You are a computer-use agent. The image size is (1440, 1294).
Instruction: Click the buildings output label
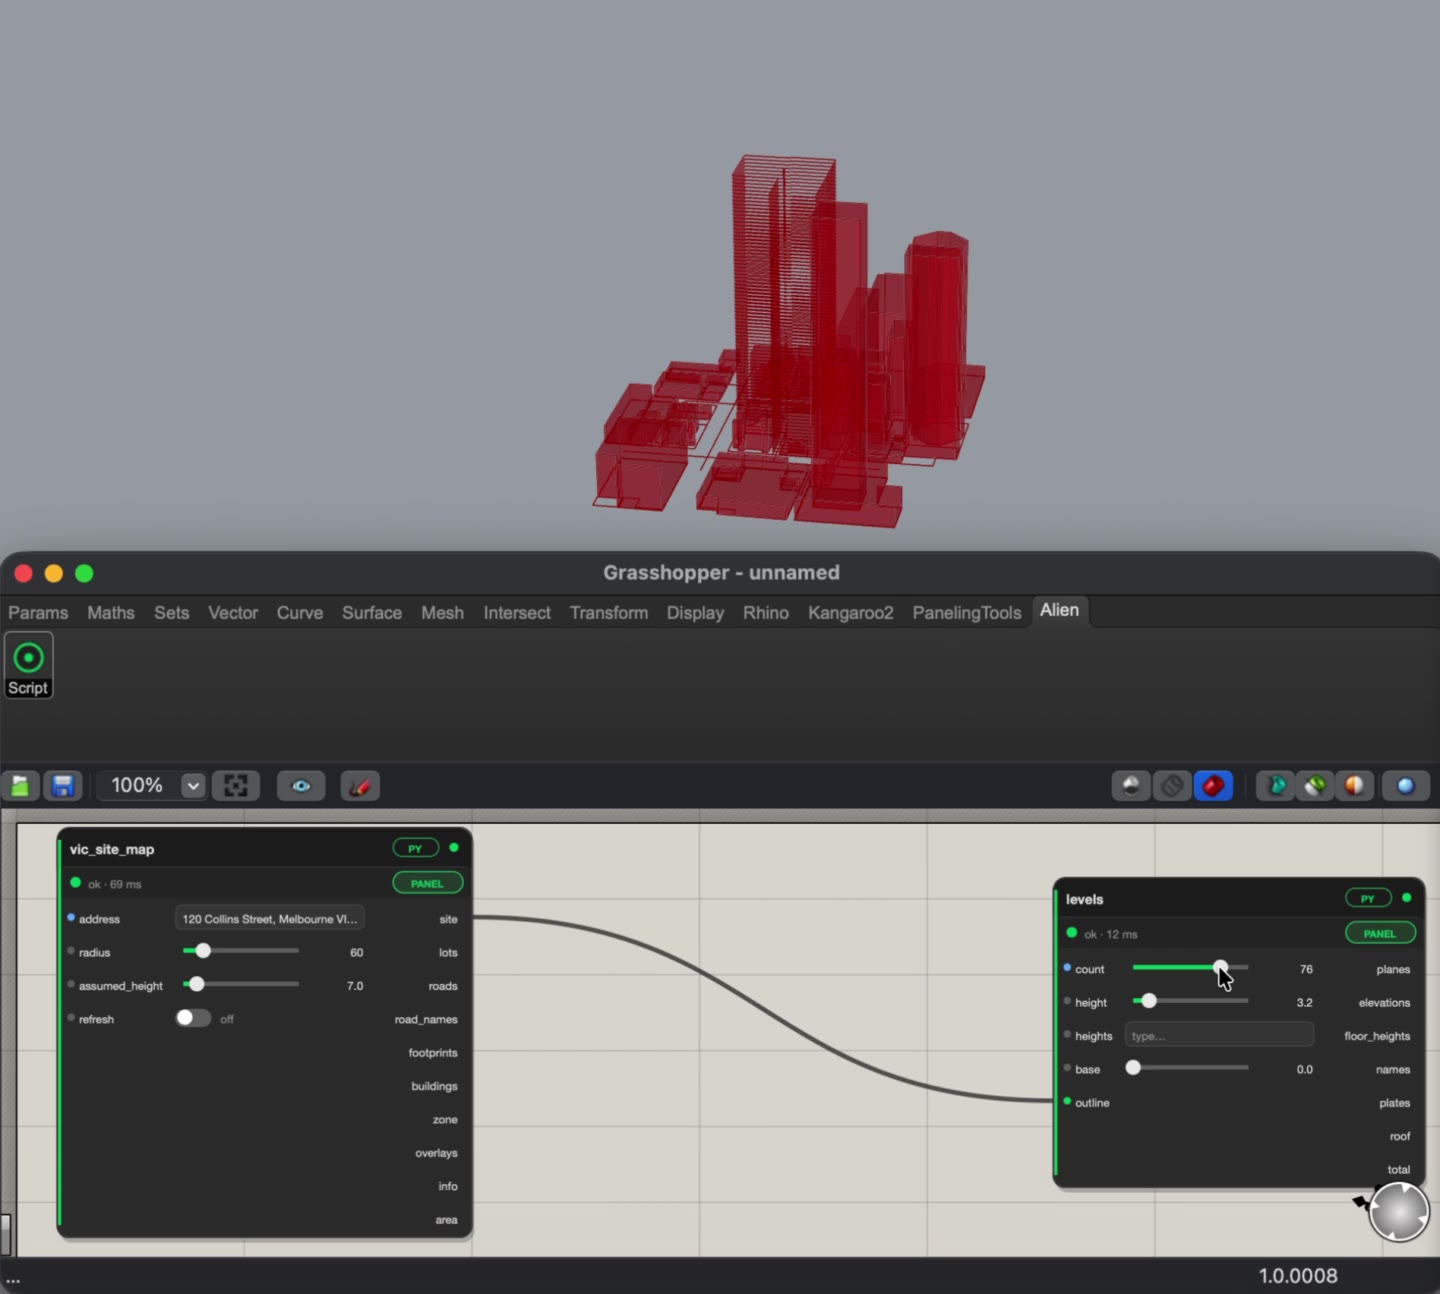coord(434,1086)
